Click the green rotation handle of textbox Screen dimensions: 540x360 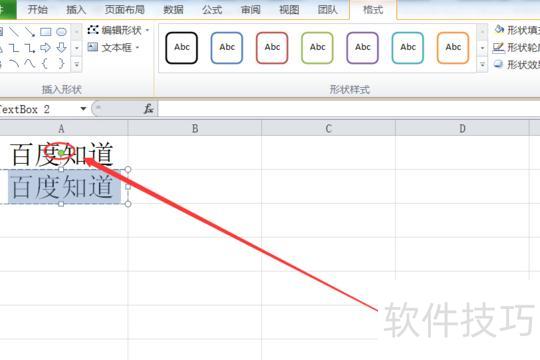coord(61,153)
